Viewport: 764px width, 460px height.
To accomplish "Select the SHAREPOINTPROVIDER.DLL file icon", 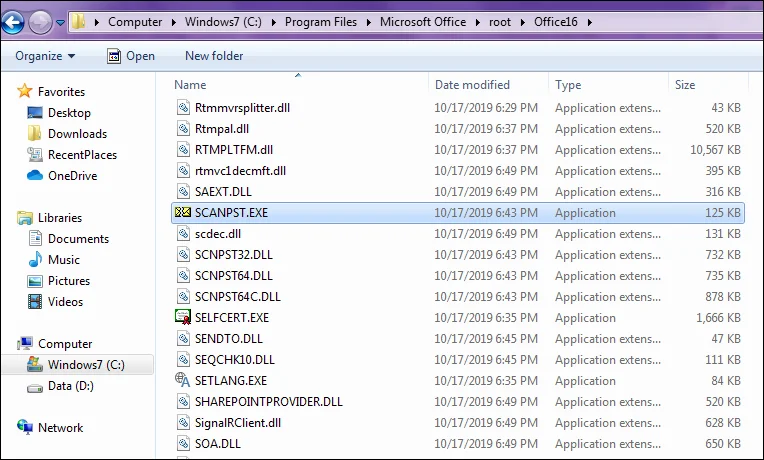I will pos(183,402).
